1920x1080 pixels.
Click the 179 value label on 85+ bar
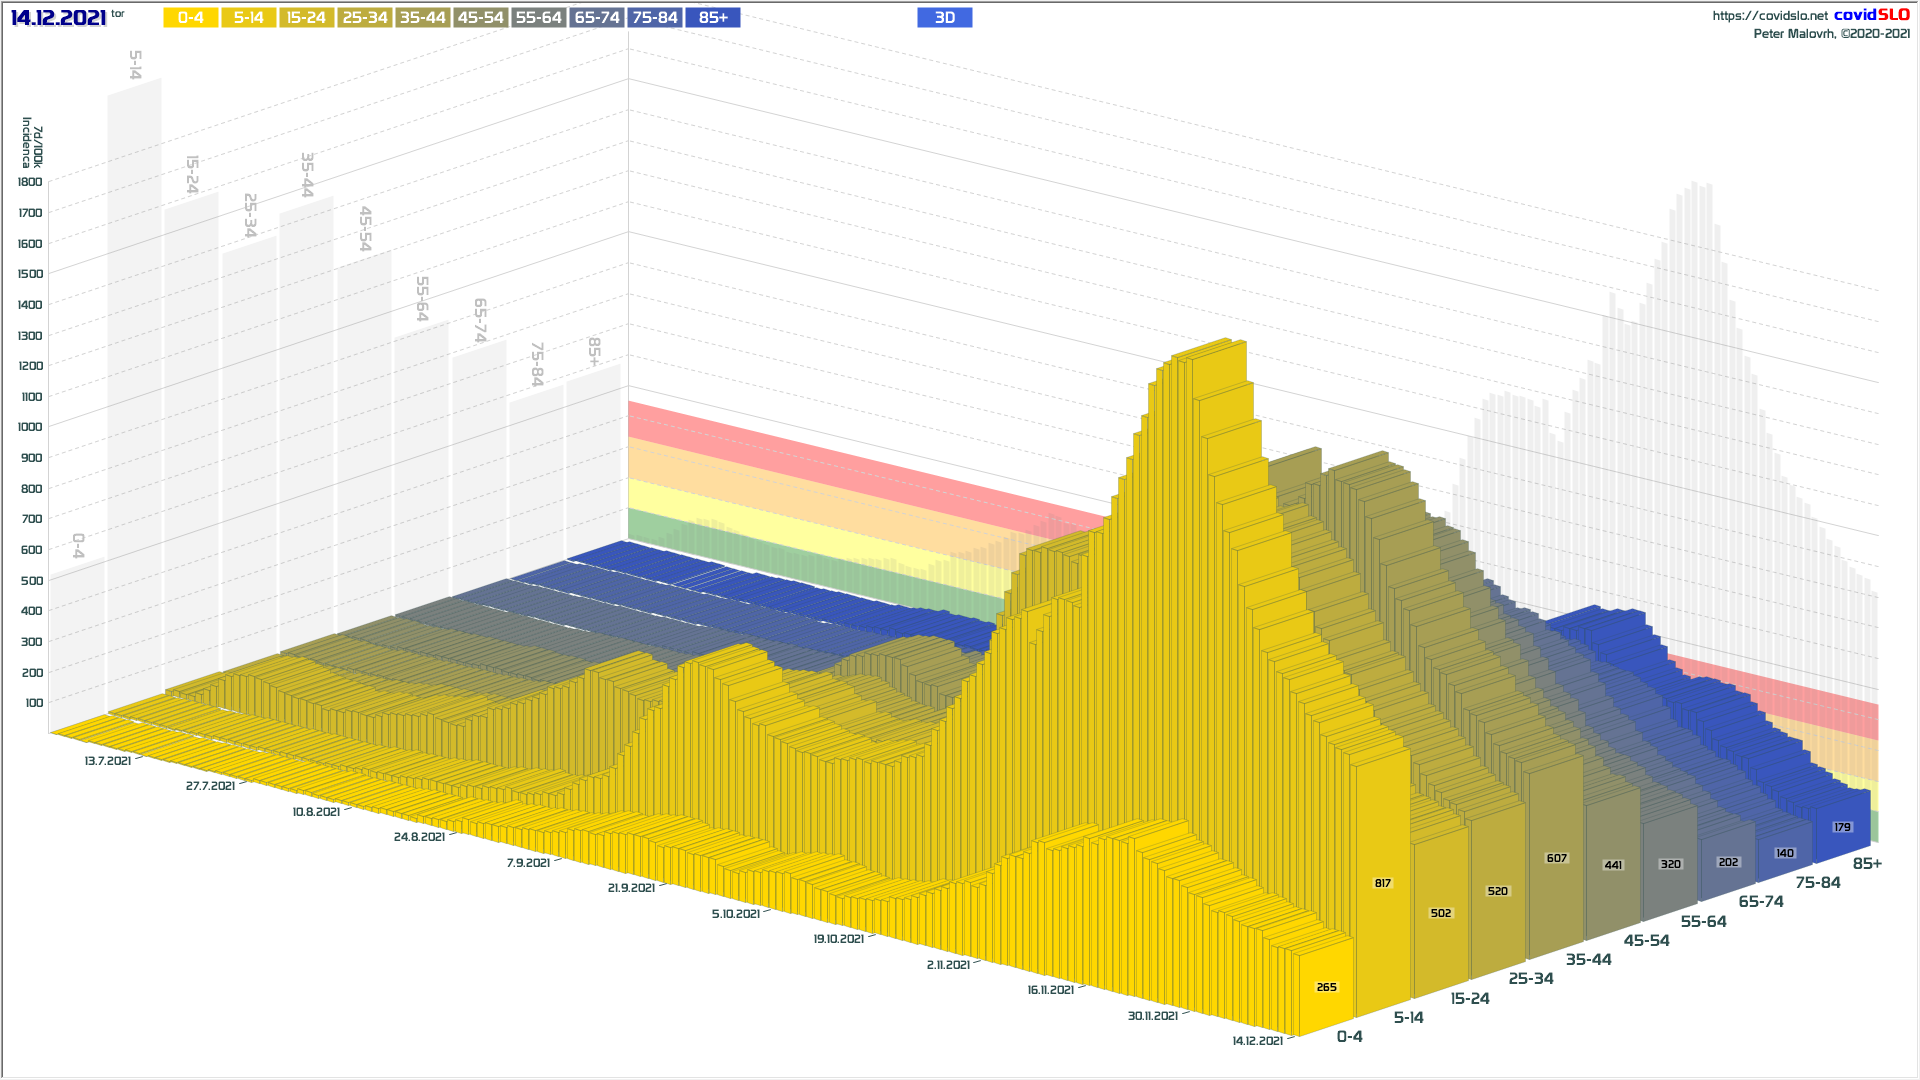[x=1842, y=827]
